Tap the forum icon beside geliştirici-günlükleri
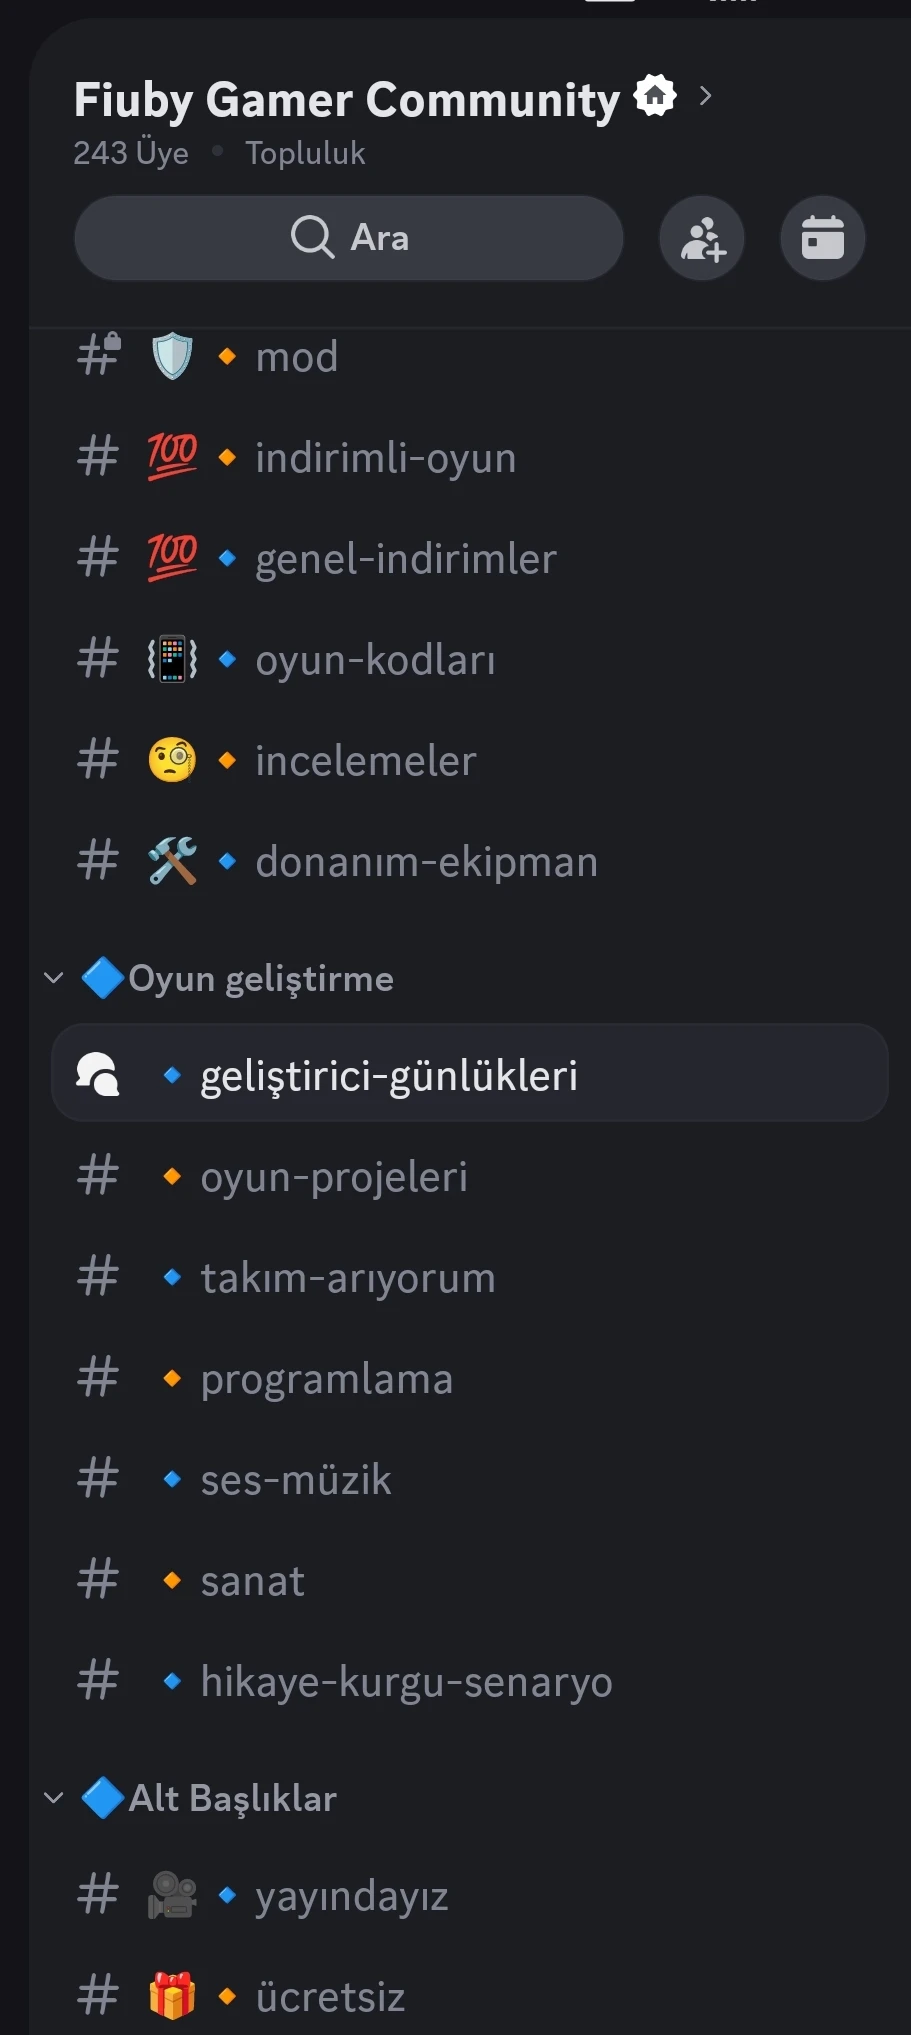This screenshot has height=2035, width=911. (x=98, y=1074)
